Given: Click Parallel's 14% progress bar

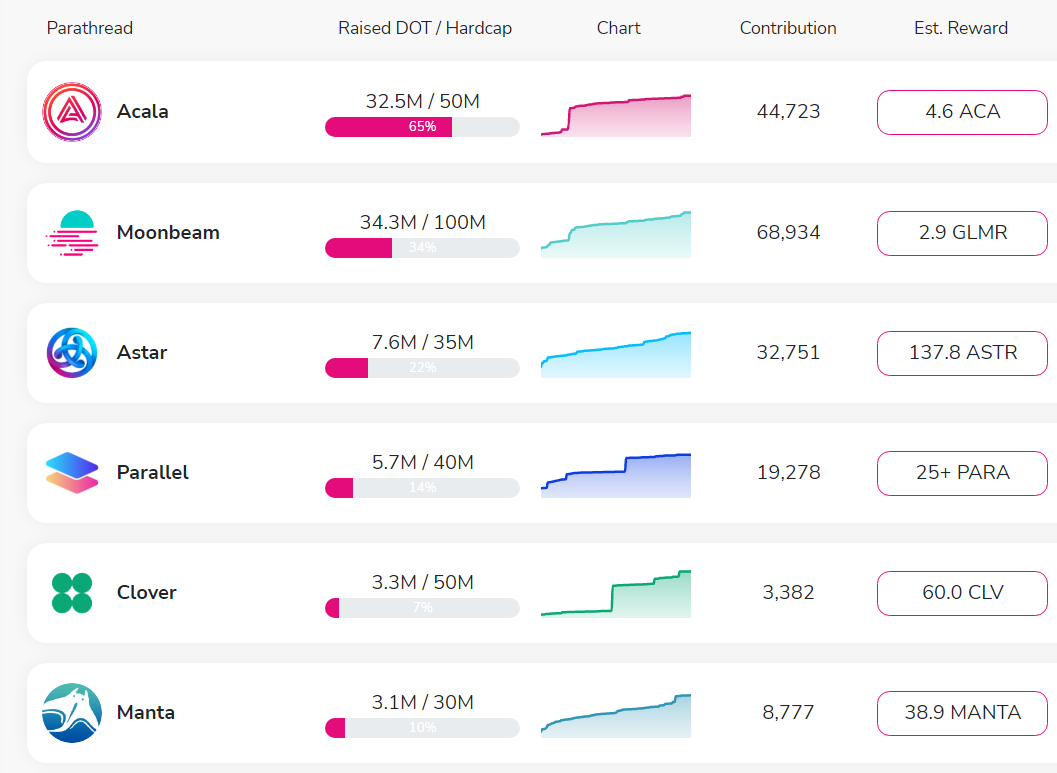Looking at the screenshot, I should point(422,488).
